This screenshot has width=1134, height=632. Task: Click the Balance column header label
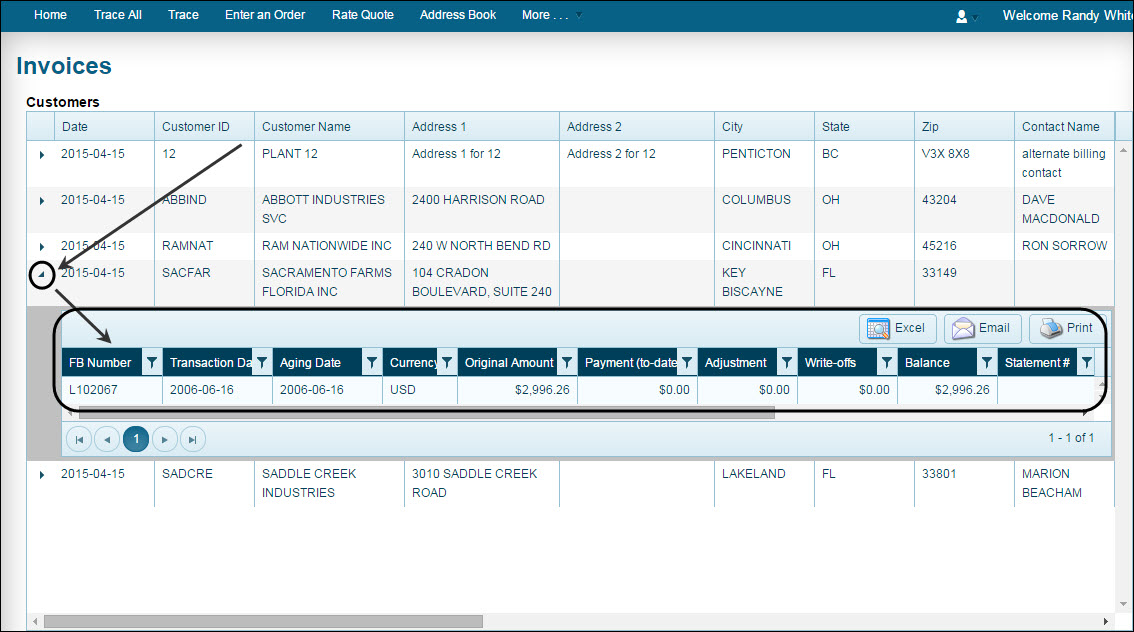(x=927, y=363)
